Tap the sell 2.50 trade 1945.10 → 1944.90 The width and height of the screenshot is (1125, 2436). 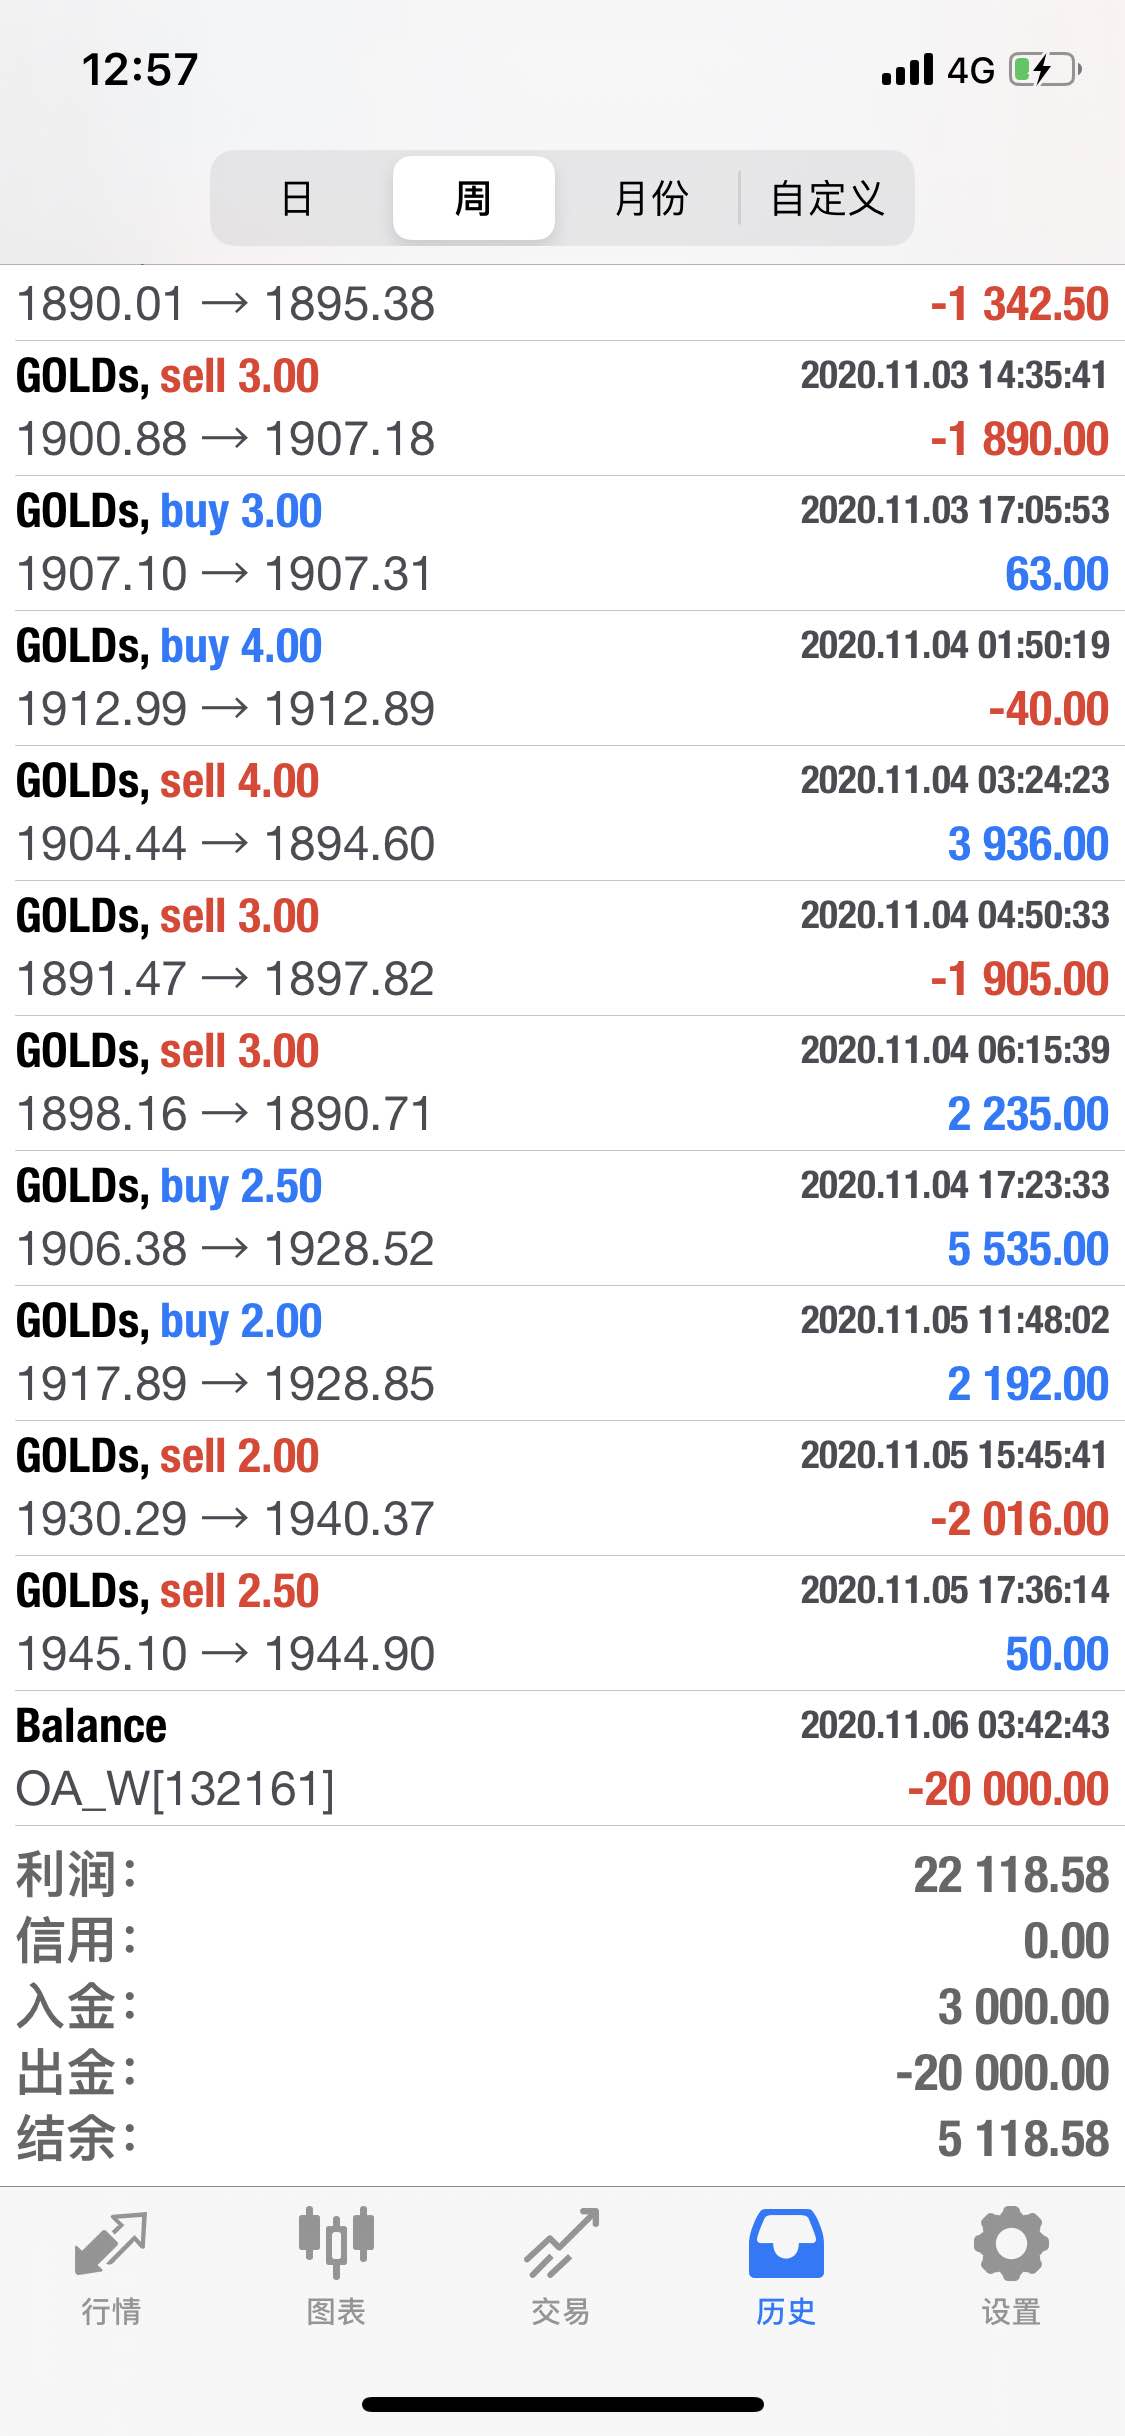562,1623
